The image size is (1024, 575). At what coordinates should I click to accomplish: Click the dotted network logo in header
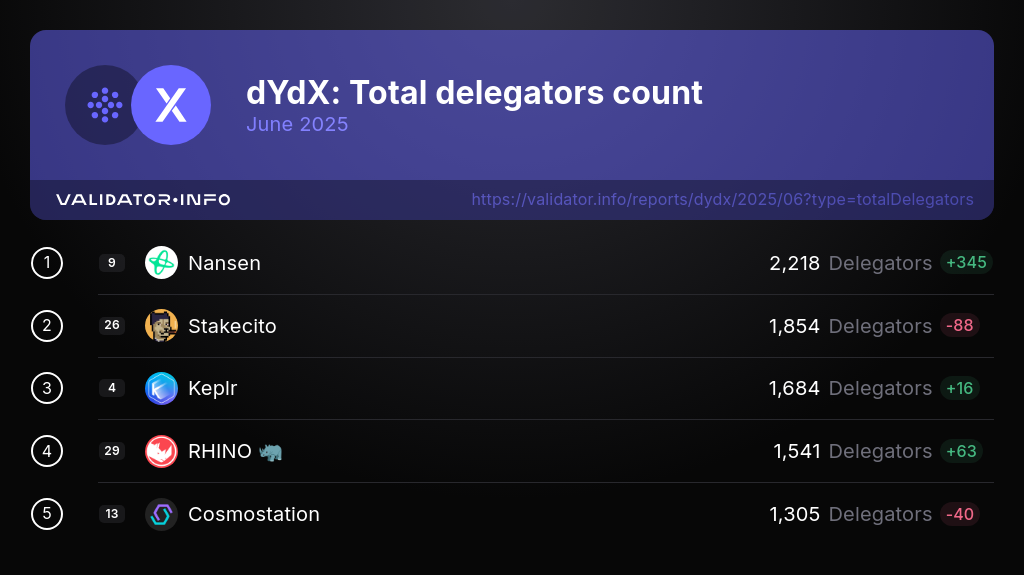[104, 105]
